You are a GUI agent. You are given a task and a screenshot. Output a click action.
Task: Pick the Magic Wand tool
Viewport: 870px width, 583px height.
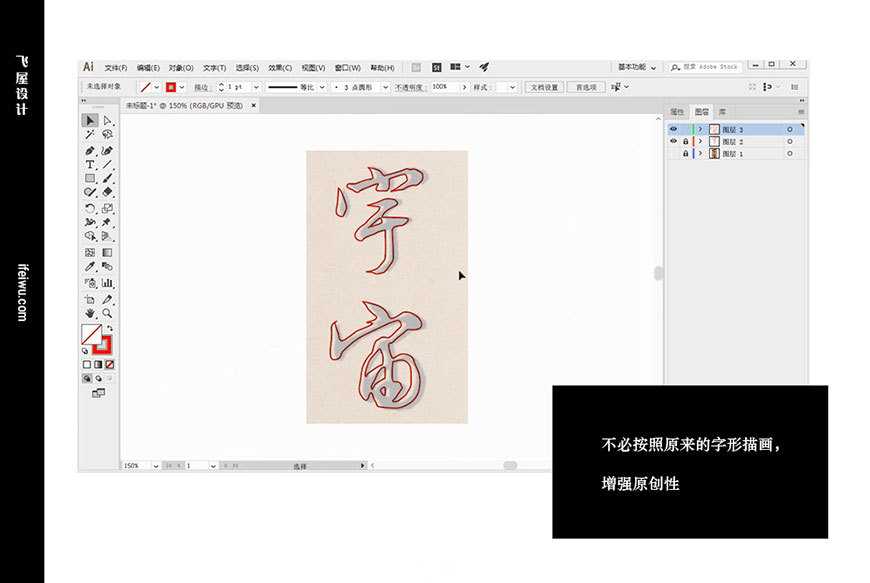[89, 135]
